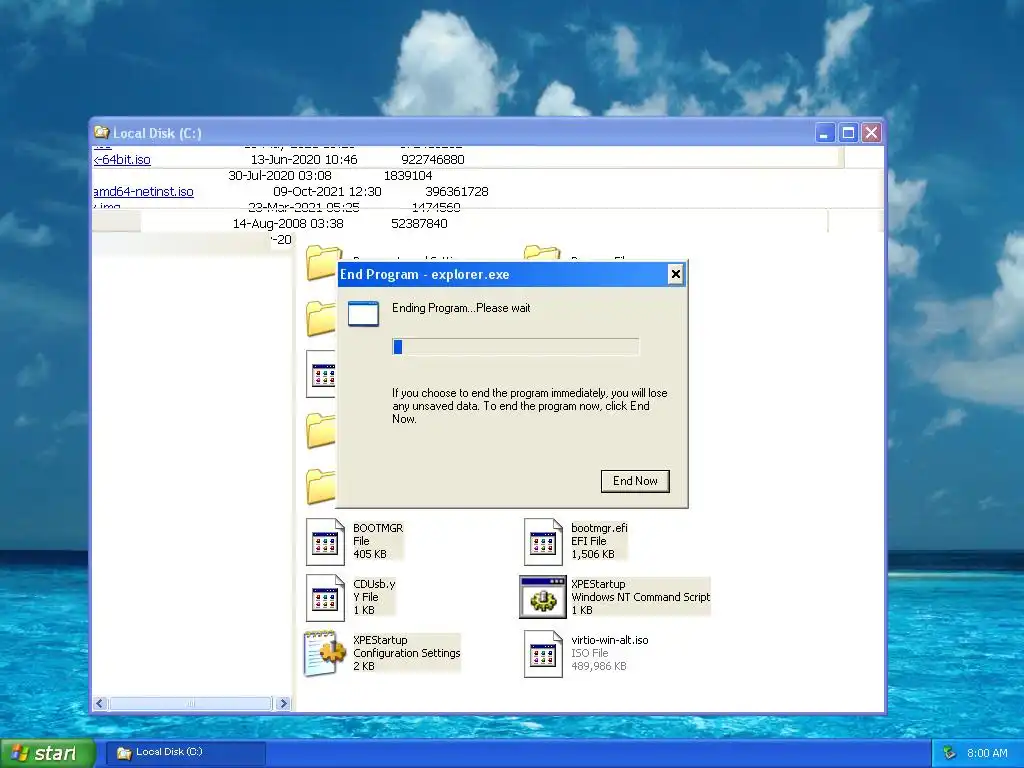
Task: Open the 64bit.iso link
Action: (x=122, y=159)
